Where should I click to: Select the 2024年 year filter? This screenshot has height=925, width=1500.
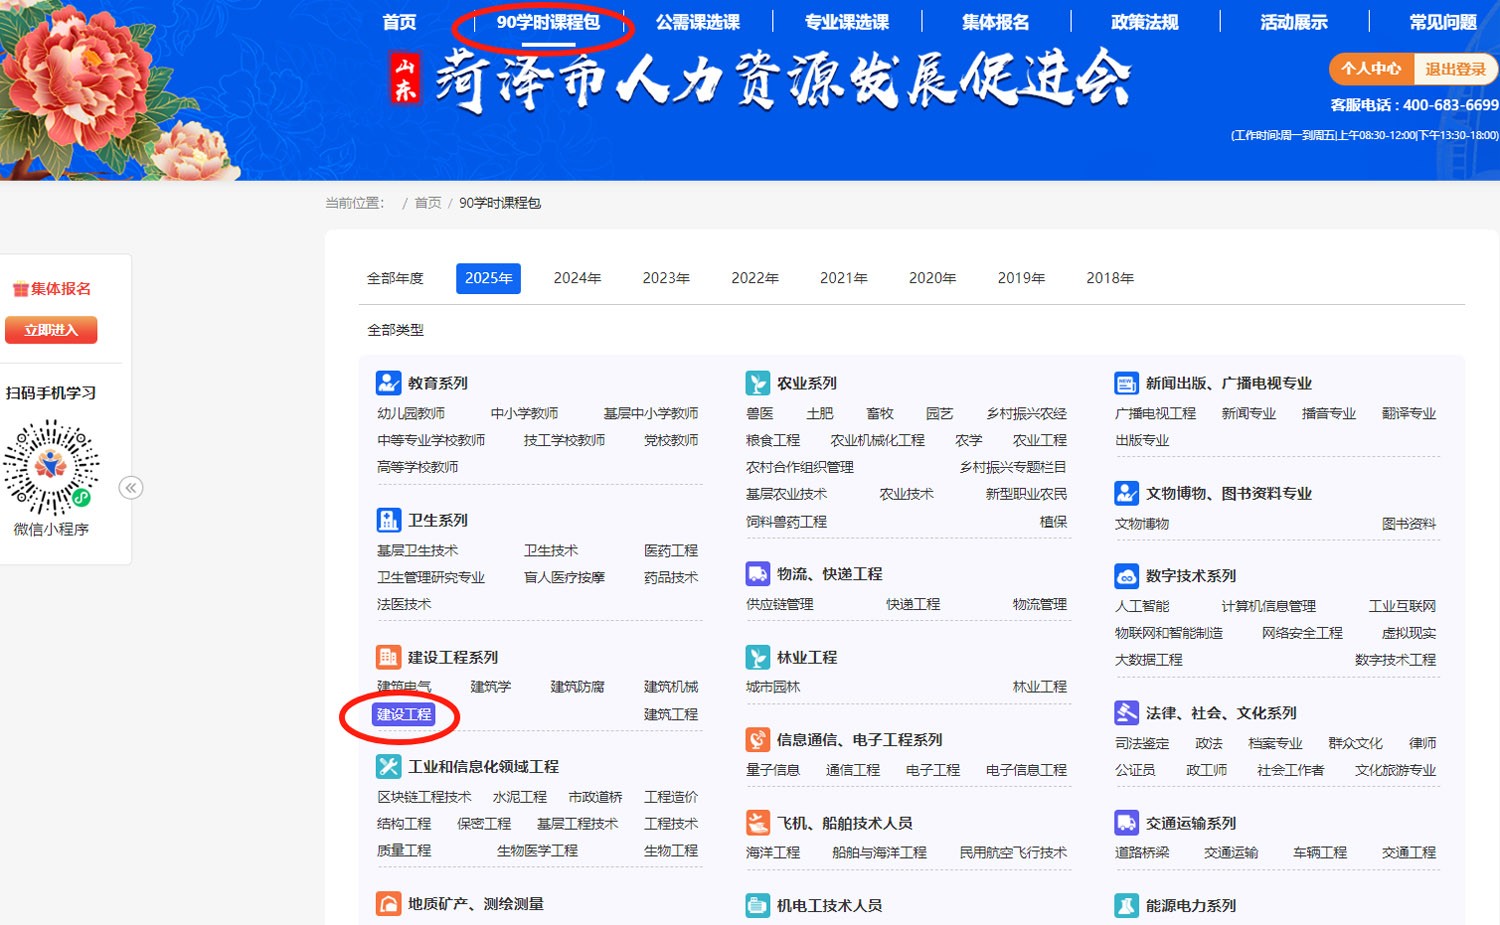coord(577,278)
